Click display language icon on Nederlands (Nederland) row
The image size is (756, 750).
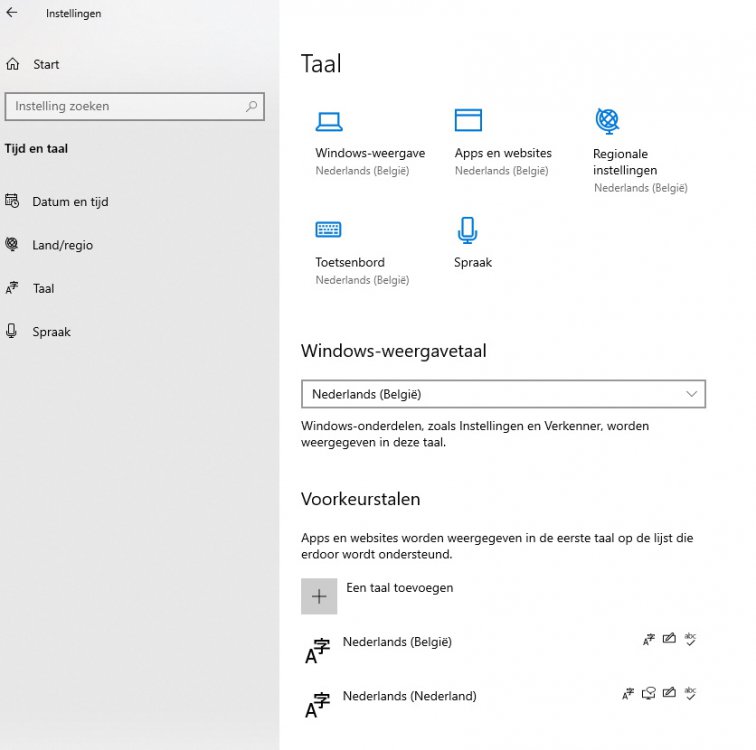point(628,694)
